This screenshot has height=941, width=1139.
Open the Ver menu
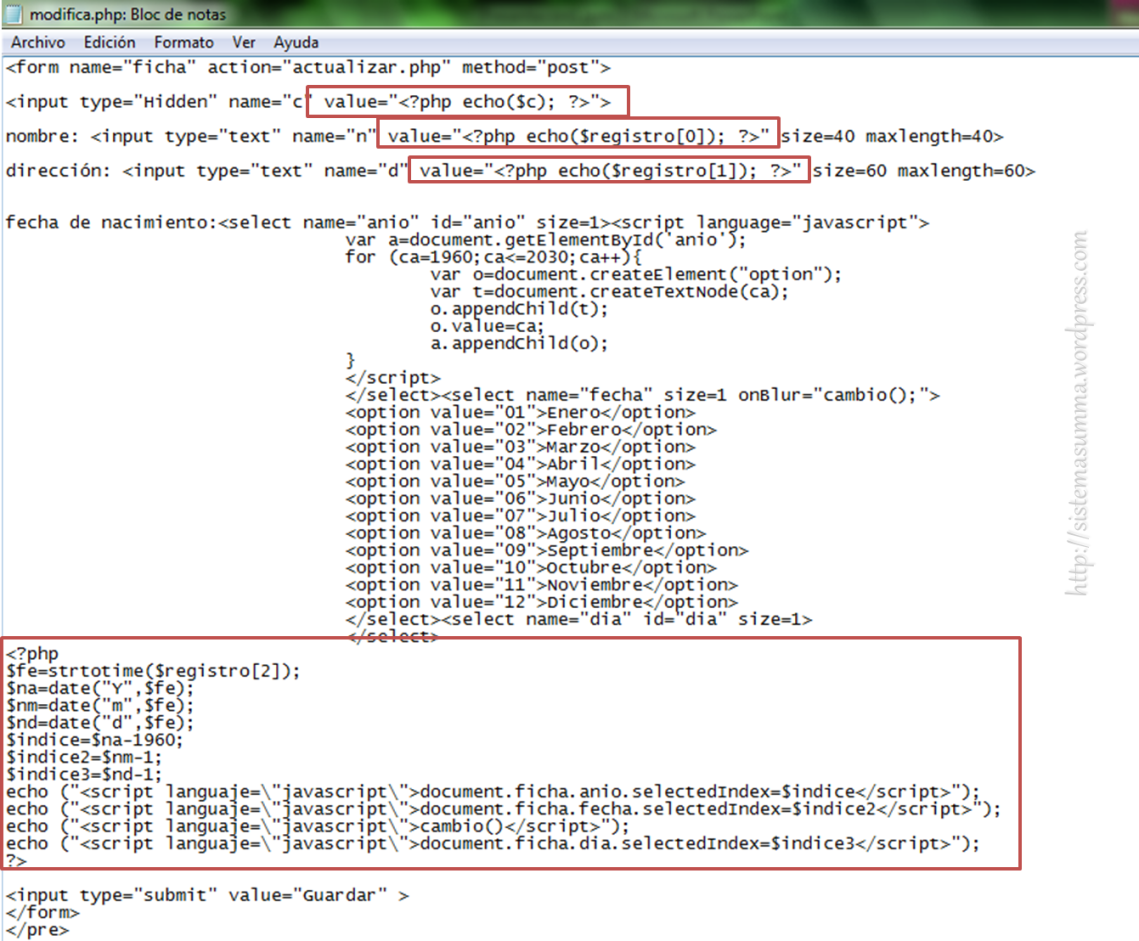point(244,43)
